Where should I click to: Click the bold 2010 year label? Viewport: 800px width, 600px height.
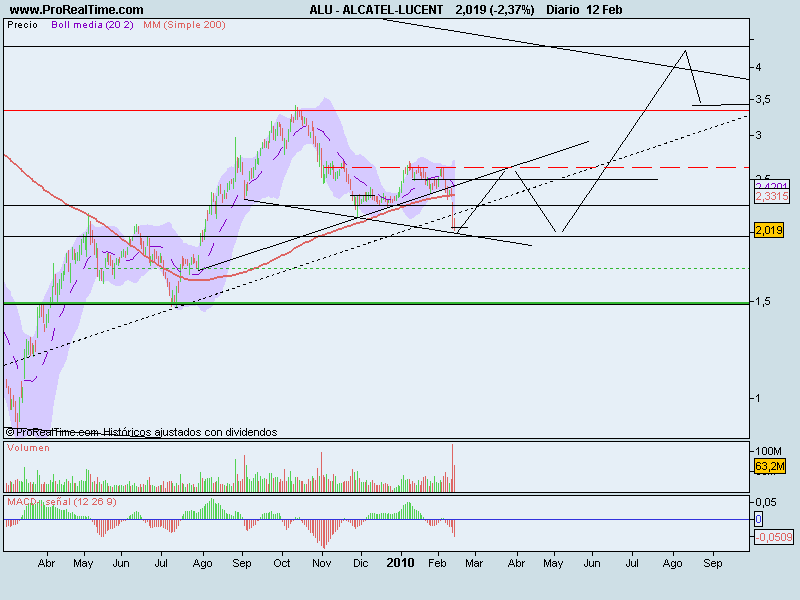401,563
